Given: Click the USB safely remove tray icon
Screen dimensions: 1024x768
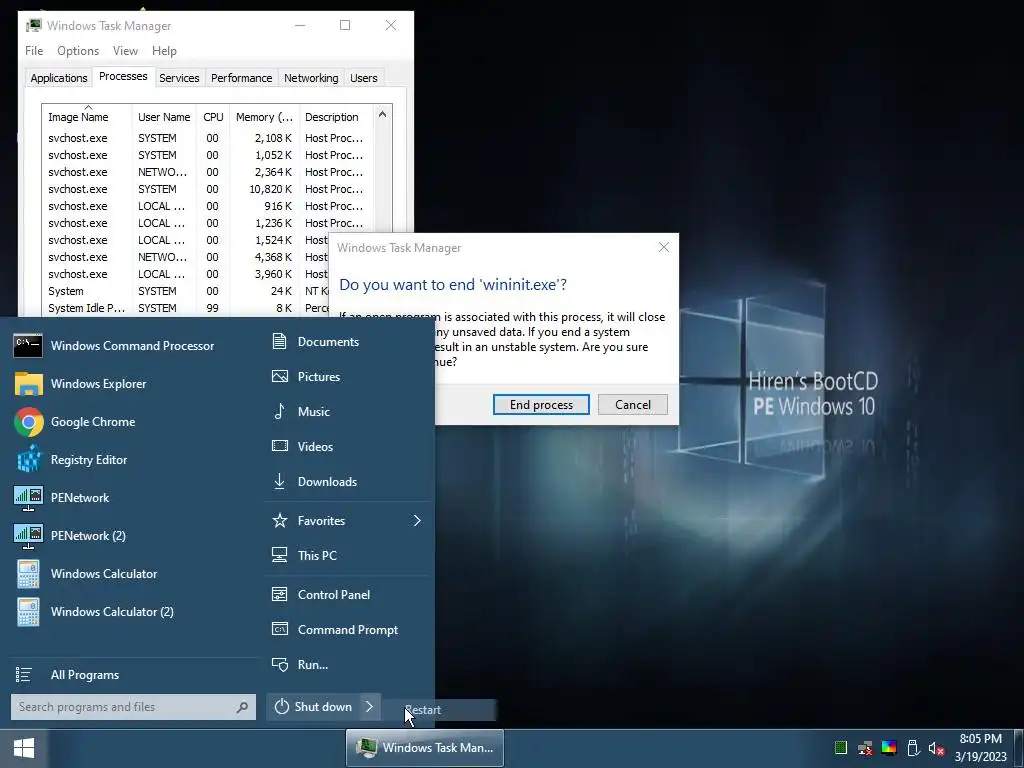Looking at the screenshot, I should point(913,748).
